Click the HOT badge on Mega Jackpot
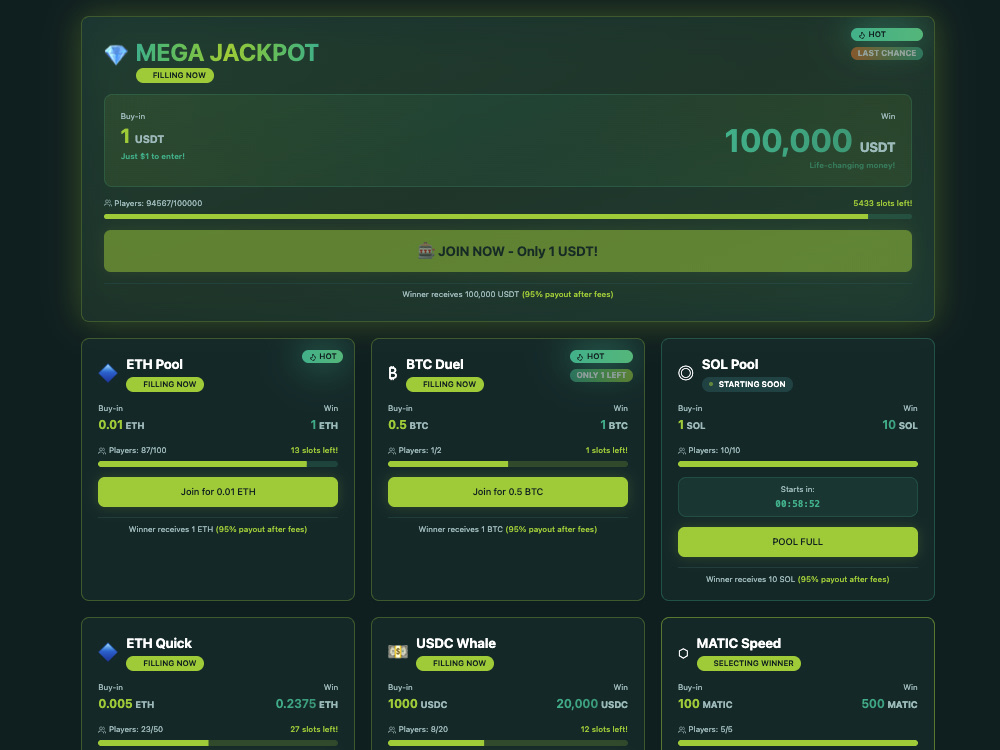 pos(886,34)
